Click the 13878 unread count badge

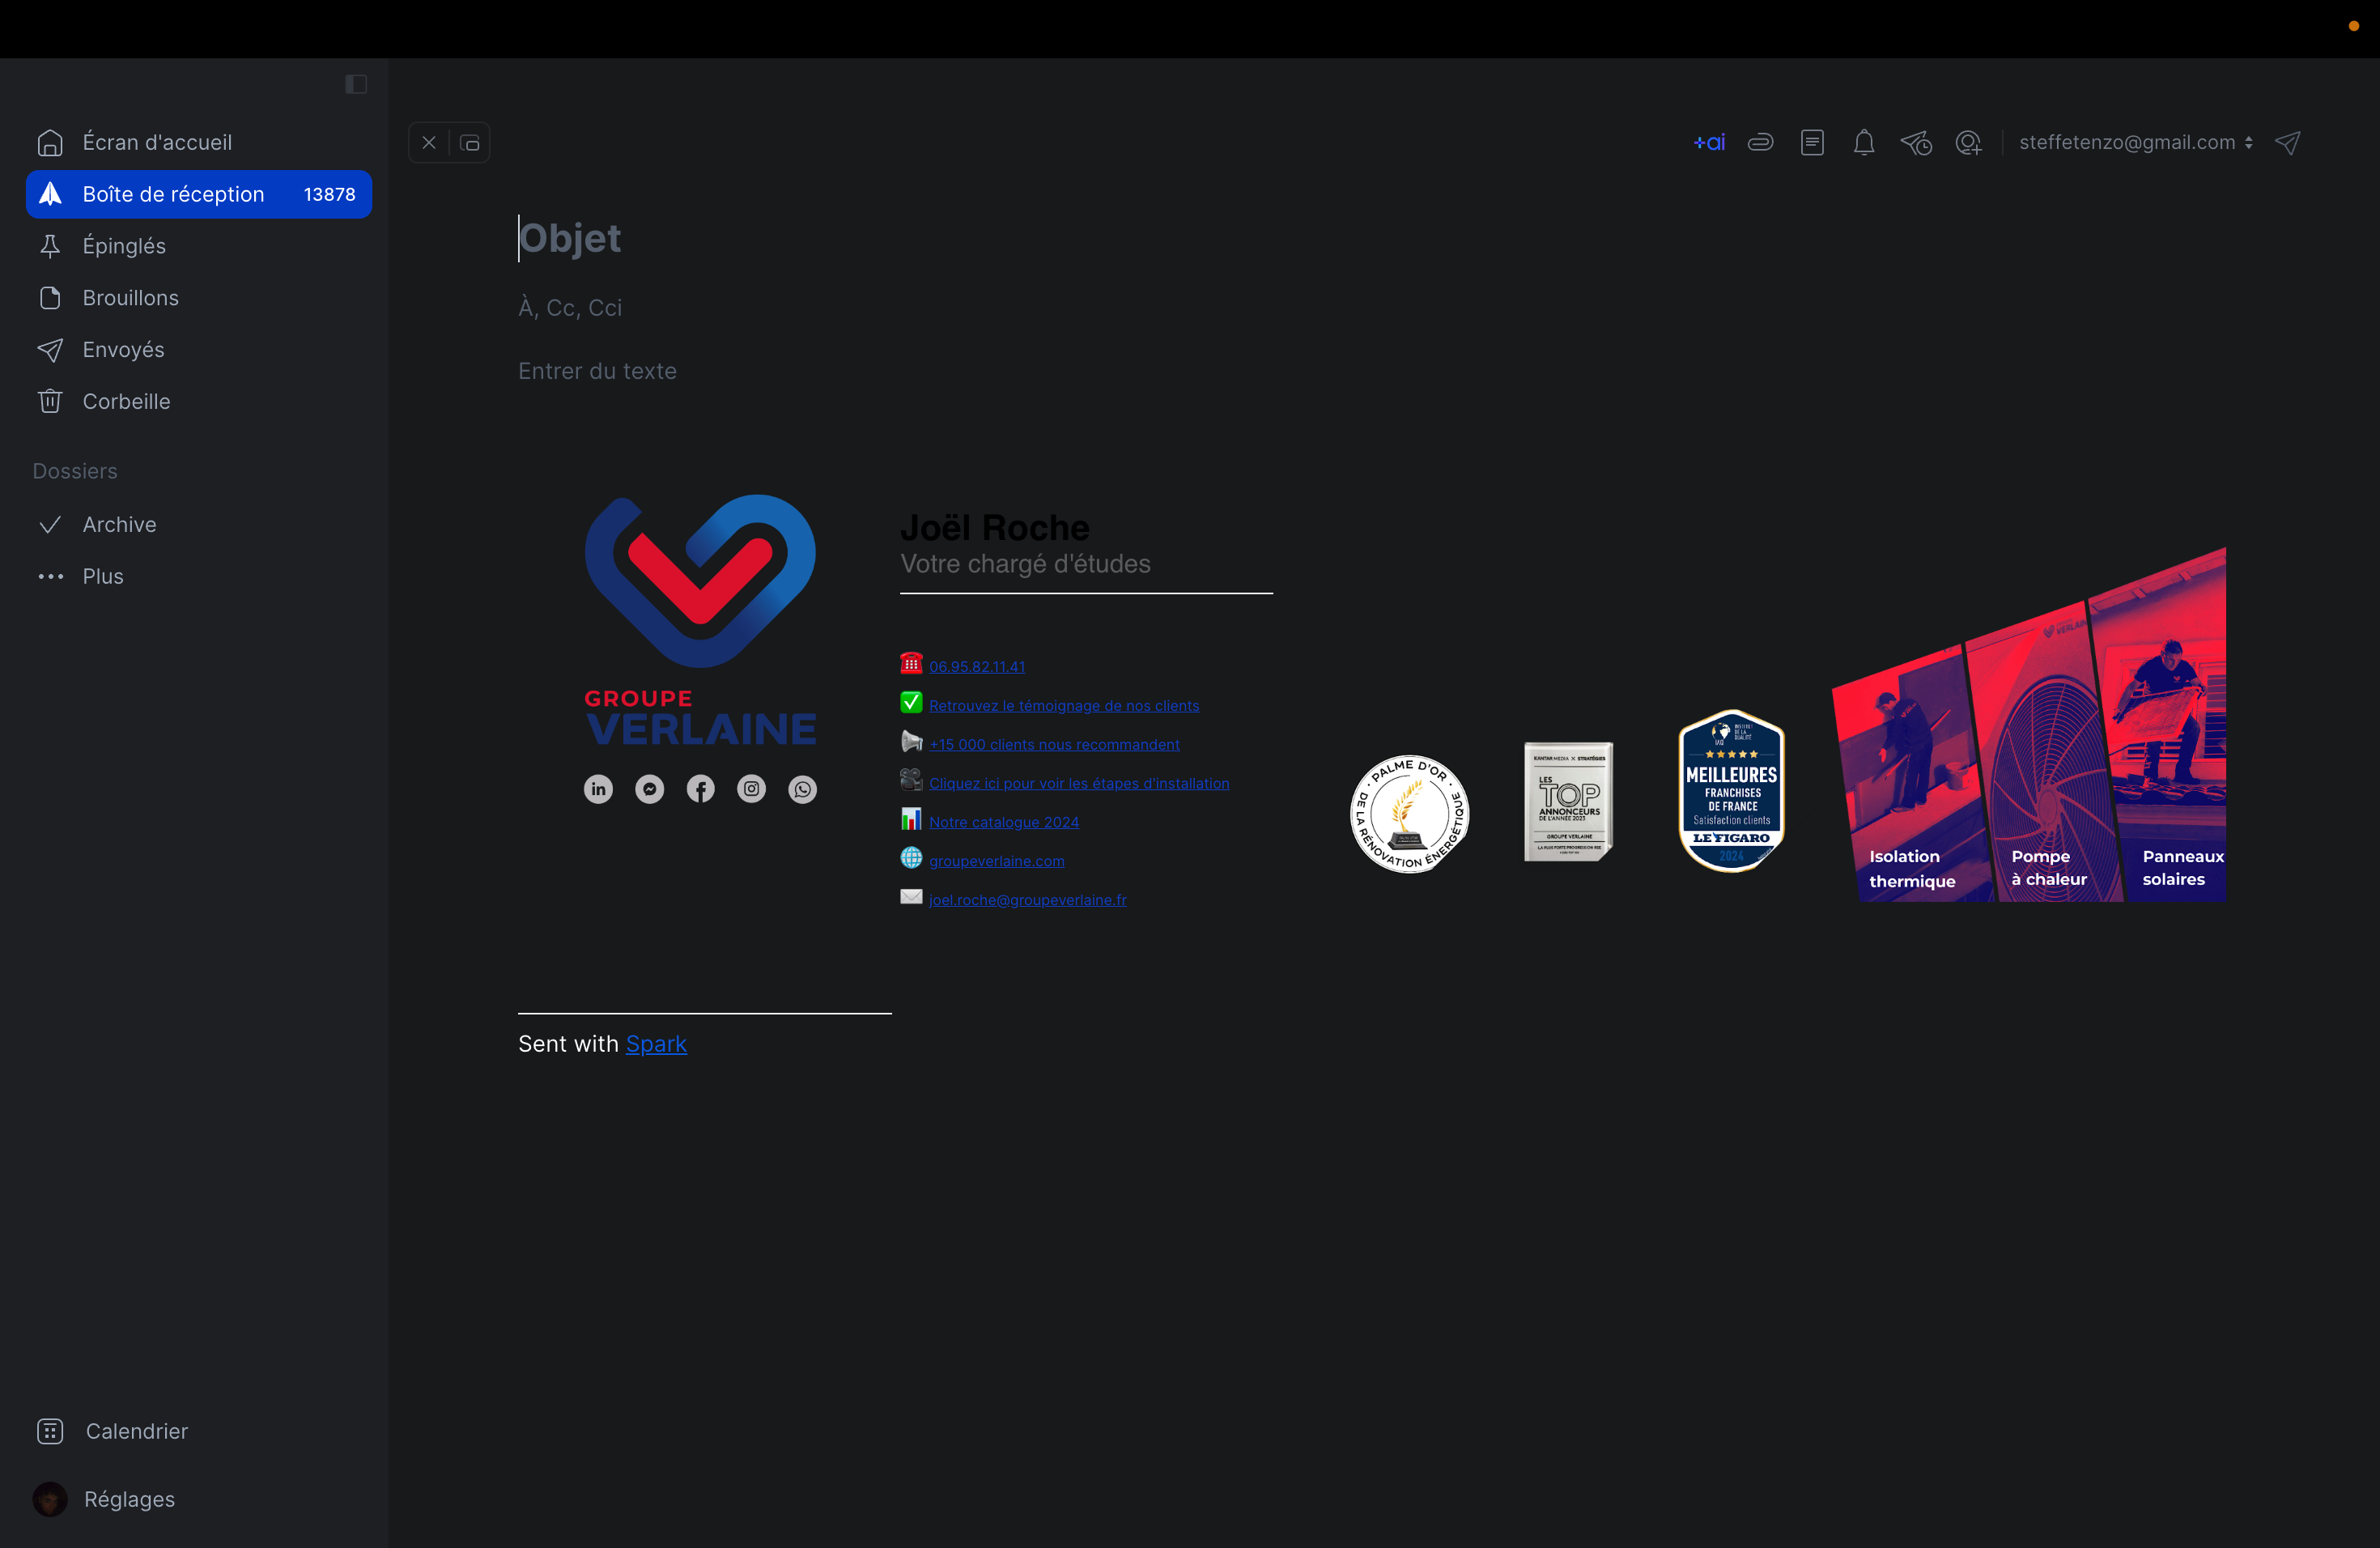[x=330, y=195]
